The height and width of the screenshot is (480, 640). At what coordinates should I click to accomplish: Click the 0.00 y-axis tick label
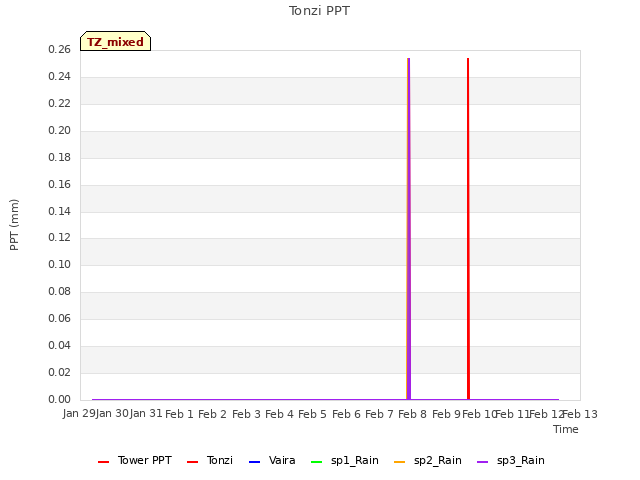60,399
